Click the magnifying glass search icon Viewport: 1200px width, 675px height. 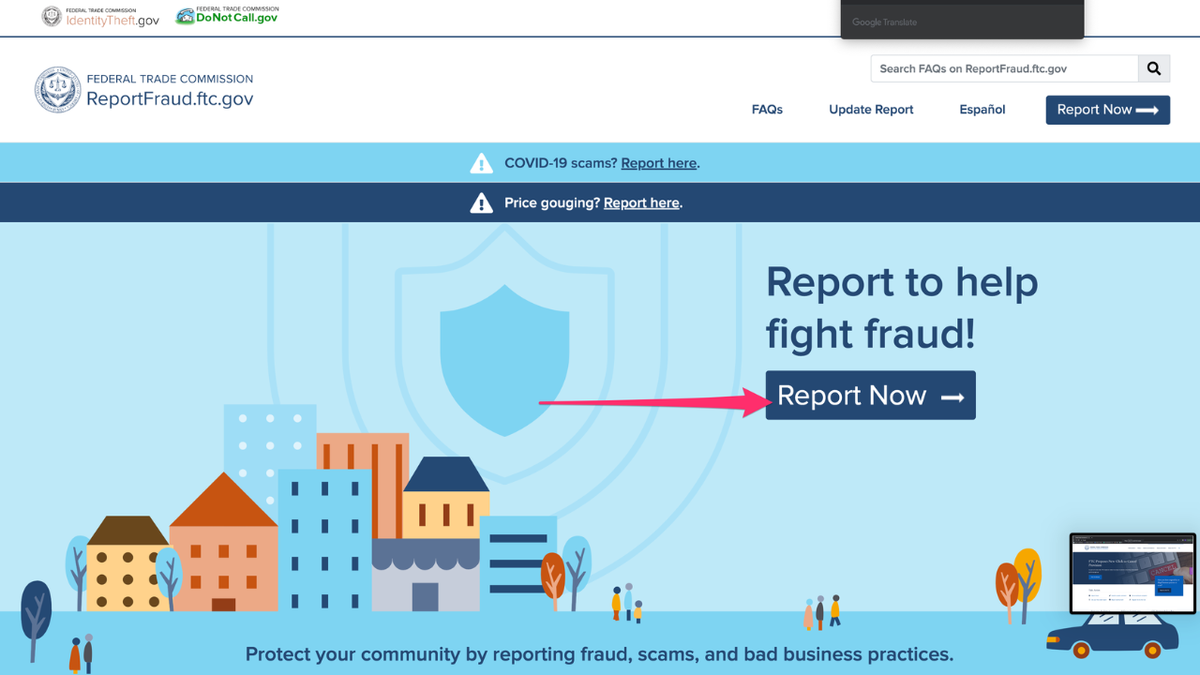point(1153,69)
